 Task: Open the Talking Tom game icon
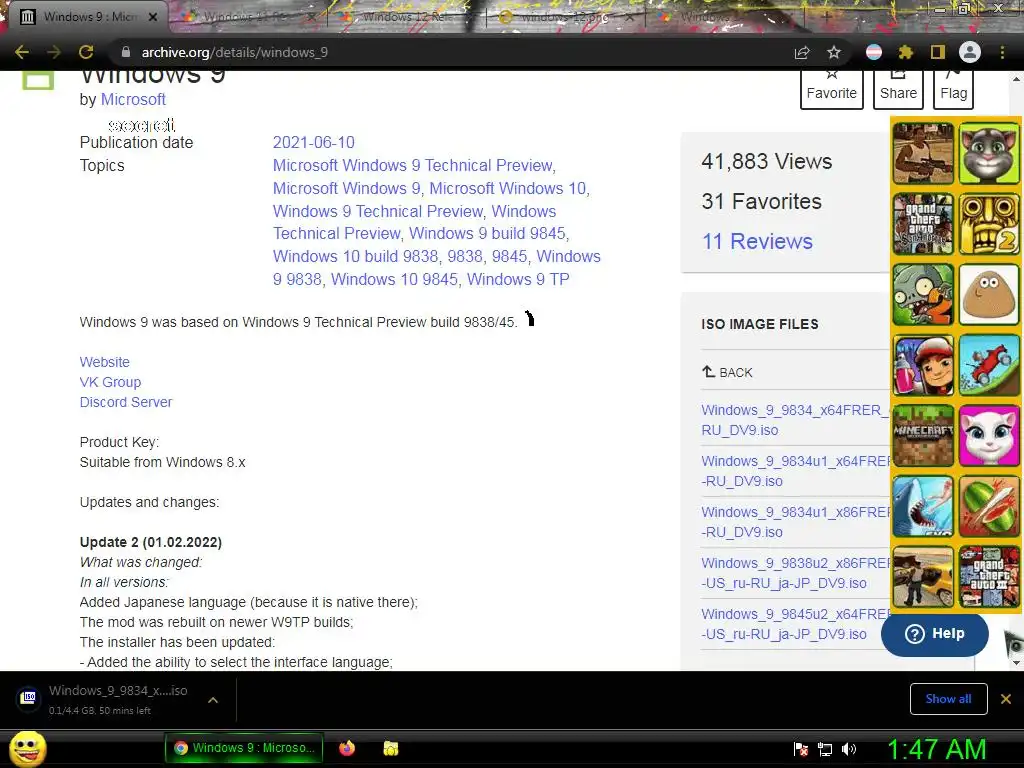pyautogui.click(x=989, y=153)
